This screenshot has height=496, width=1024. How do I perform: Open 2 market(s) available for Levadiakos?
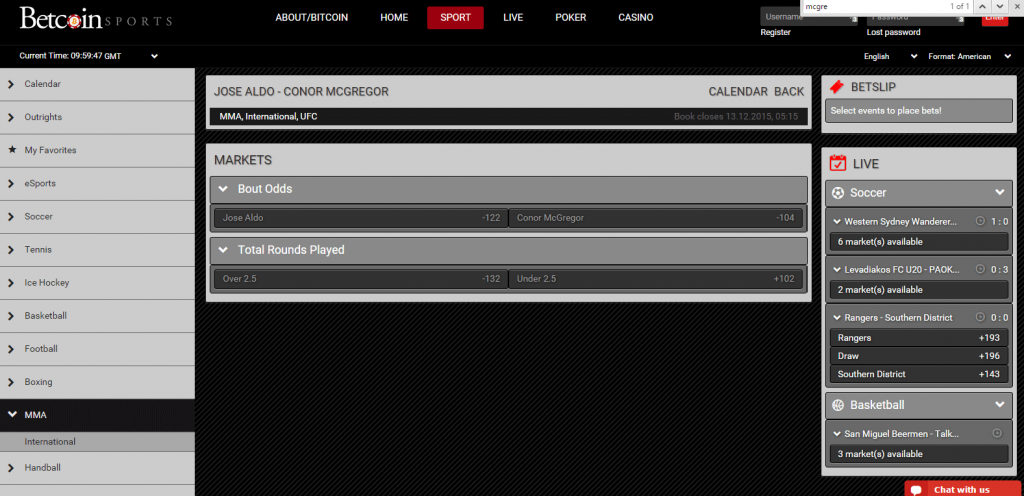point(919,290)
